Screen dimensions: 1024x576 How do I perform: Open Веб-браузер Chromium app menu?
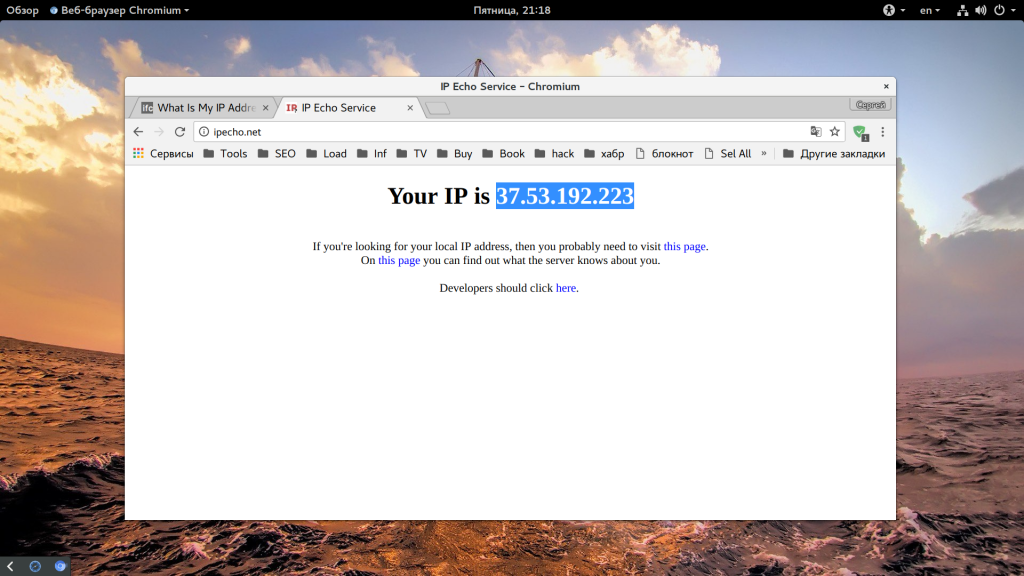[x=120, y=10]
